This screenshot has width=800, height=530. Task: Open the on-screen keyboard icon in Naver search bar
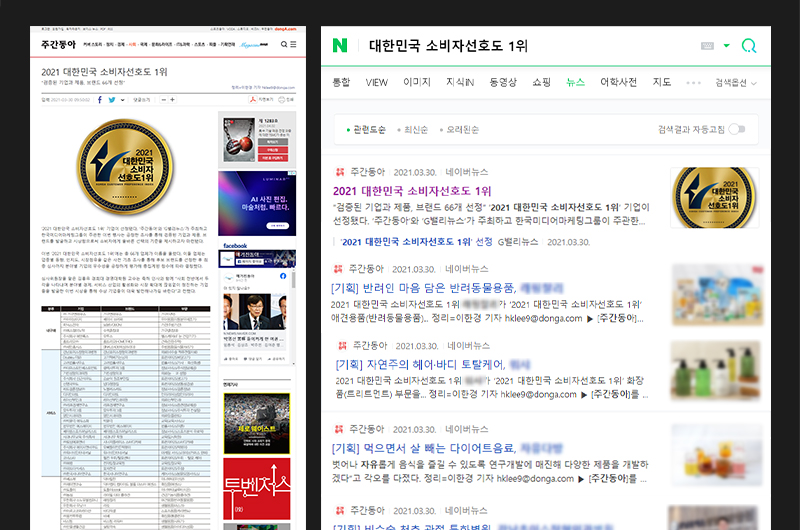click(x=707, y=46)
